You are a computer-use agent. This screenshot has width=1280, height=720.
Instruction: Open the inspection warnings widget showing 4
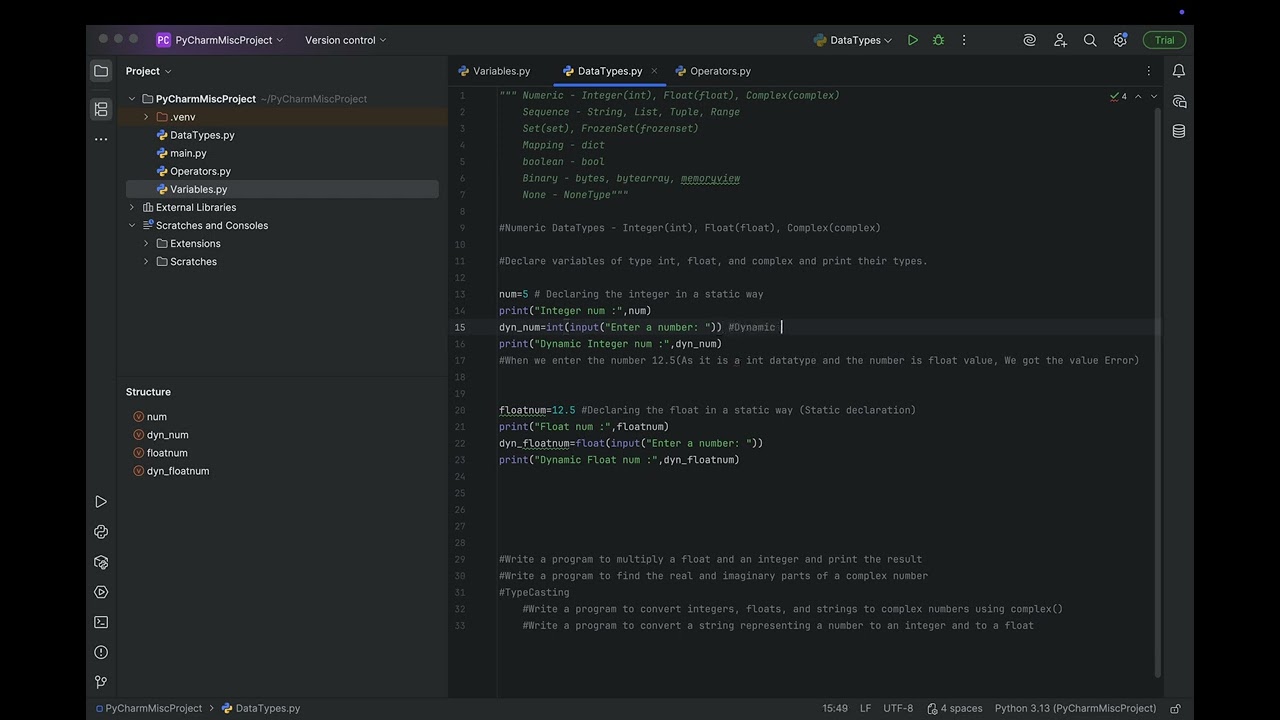pyautogui.click(x=1118, y=96)
